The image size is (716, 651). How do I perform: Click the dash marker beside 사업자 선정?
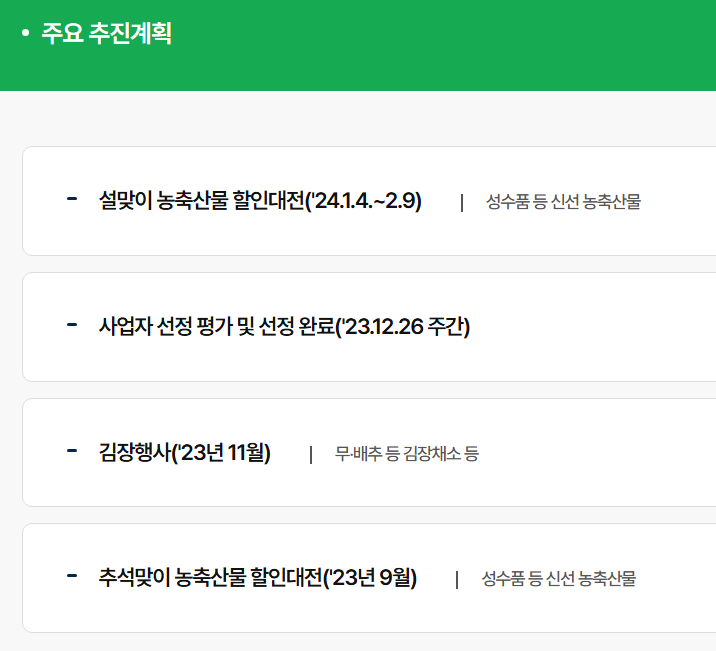tap(72, 325)
